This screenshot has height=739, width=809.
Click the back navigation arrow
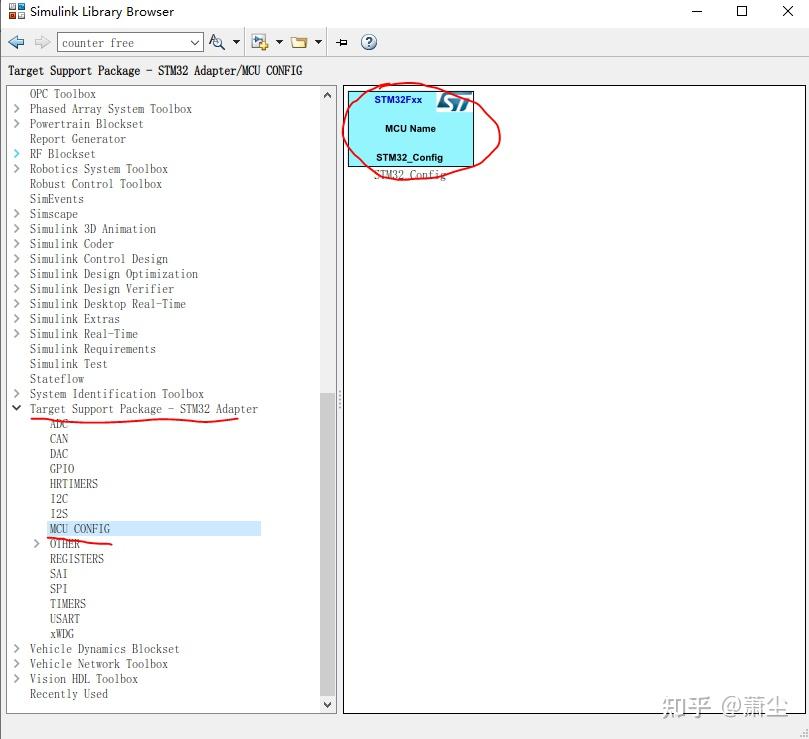pos(16,42)
